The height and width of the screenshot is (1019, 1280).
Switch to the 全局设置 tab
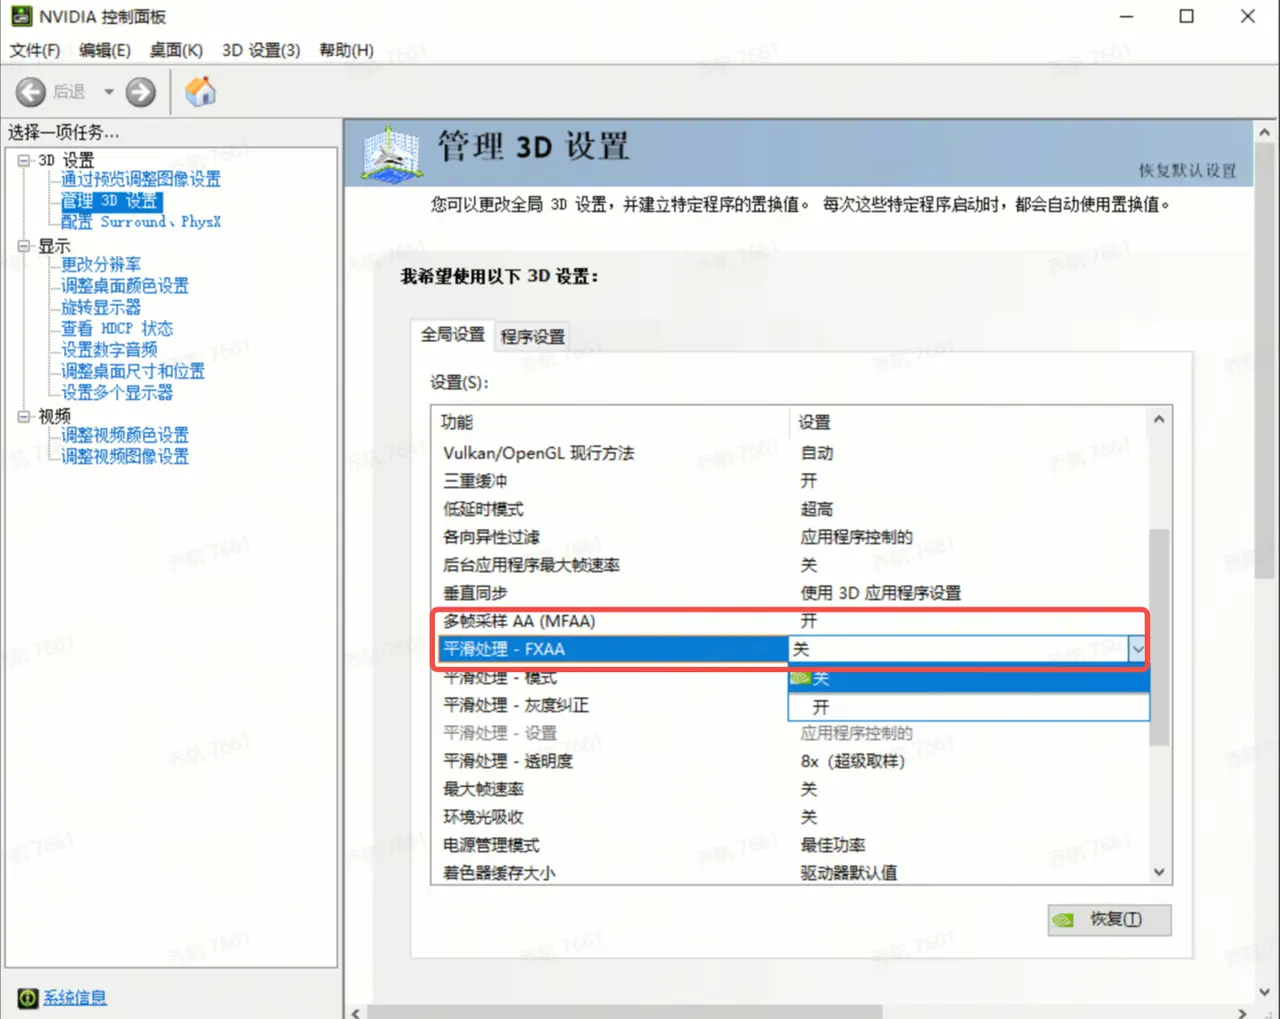pos(452,335)
